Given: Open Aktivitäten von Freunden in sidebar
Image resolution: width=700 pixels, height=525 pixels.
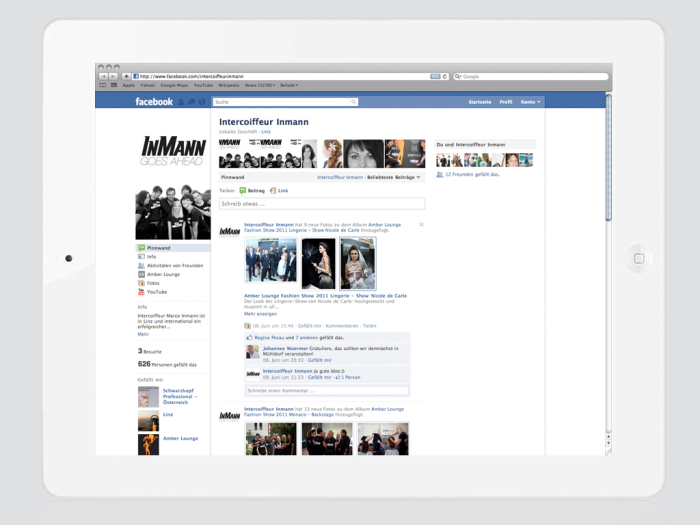Looking at the screenshot, I should (173, 266).
